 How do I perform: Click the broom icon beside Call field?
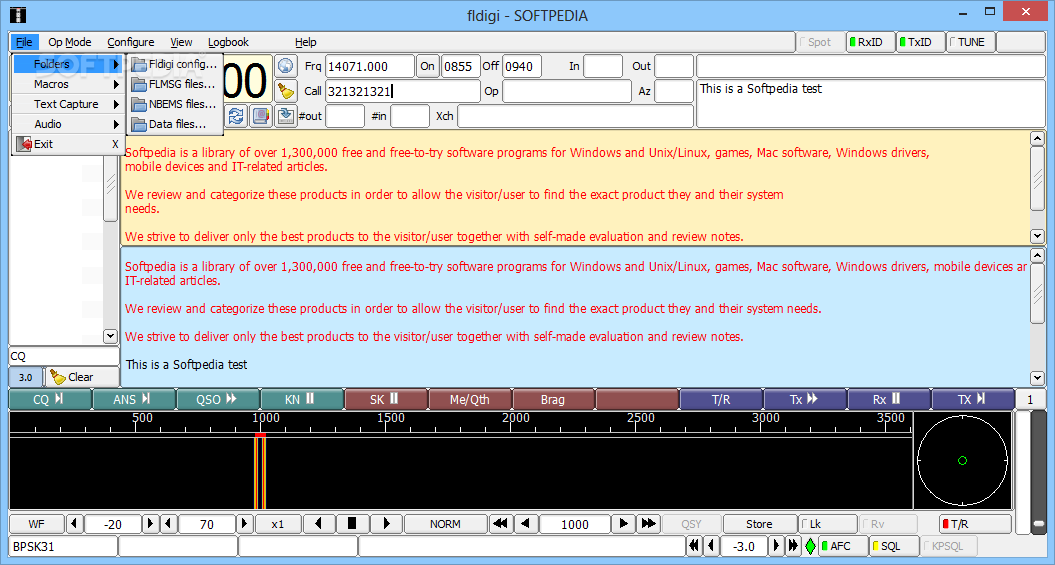[x=287, y=91]
